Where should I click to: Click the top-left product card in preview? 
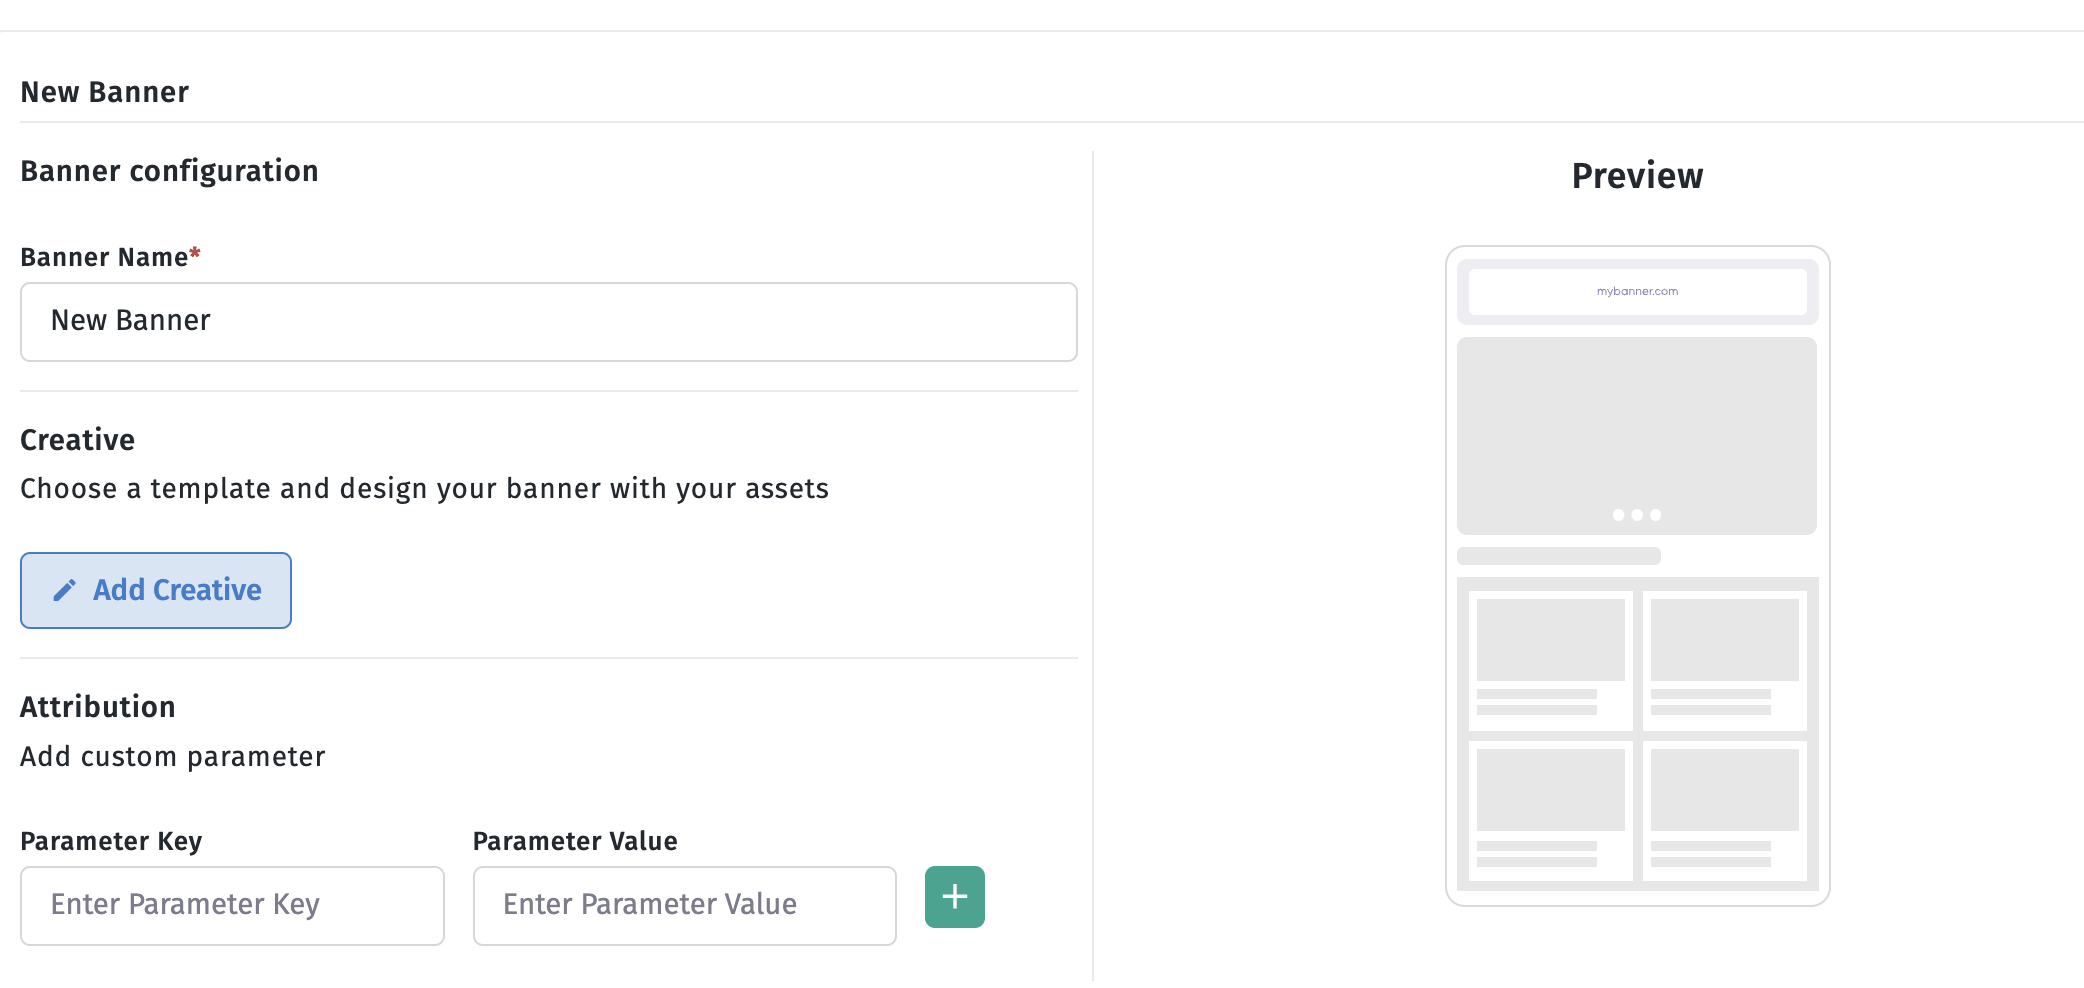(x=1550, y=660)
